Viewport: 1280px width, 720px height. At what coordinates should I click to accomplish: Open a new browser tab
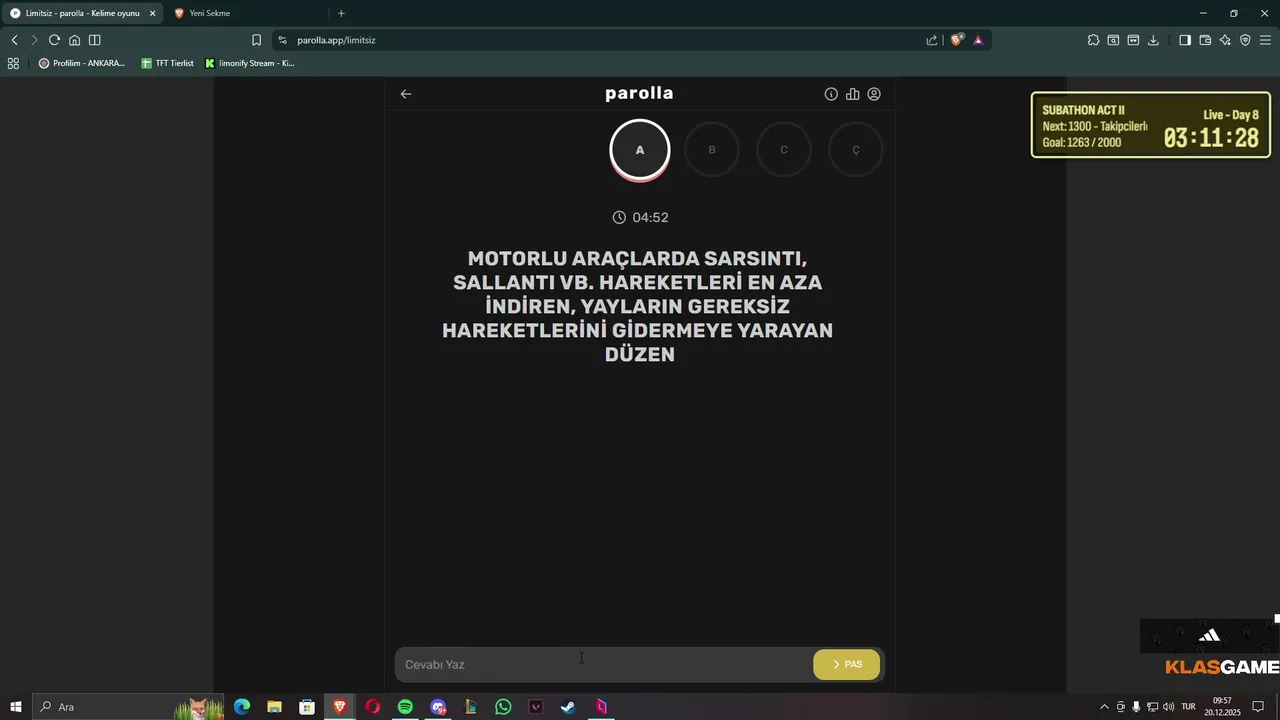[341, 13]
